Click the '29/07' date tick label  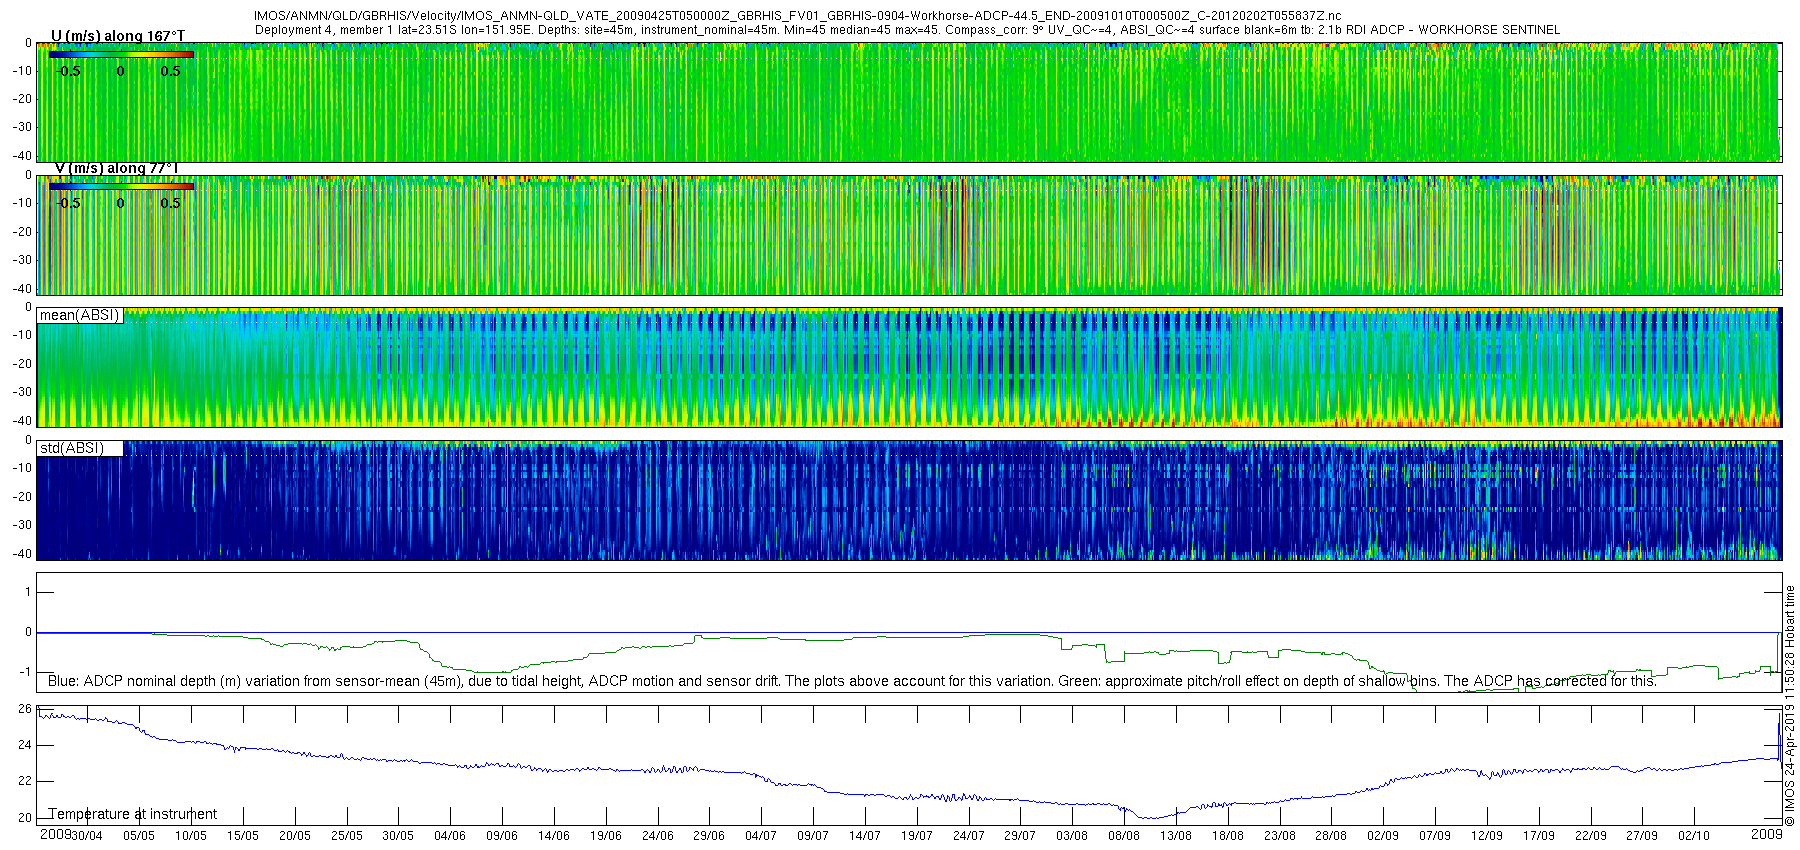[x=1020, y=836]
